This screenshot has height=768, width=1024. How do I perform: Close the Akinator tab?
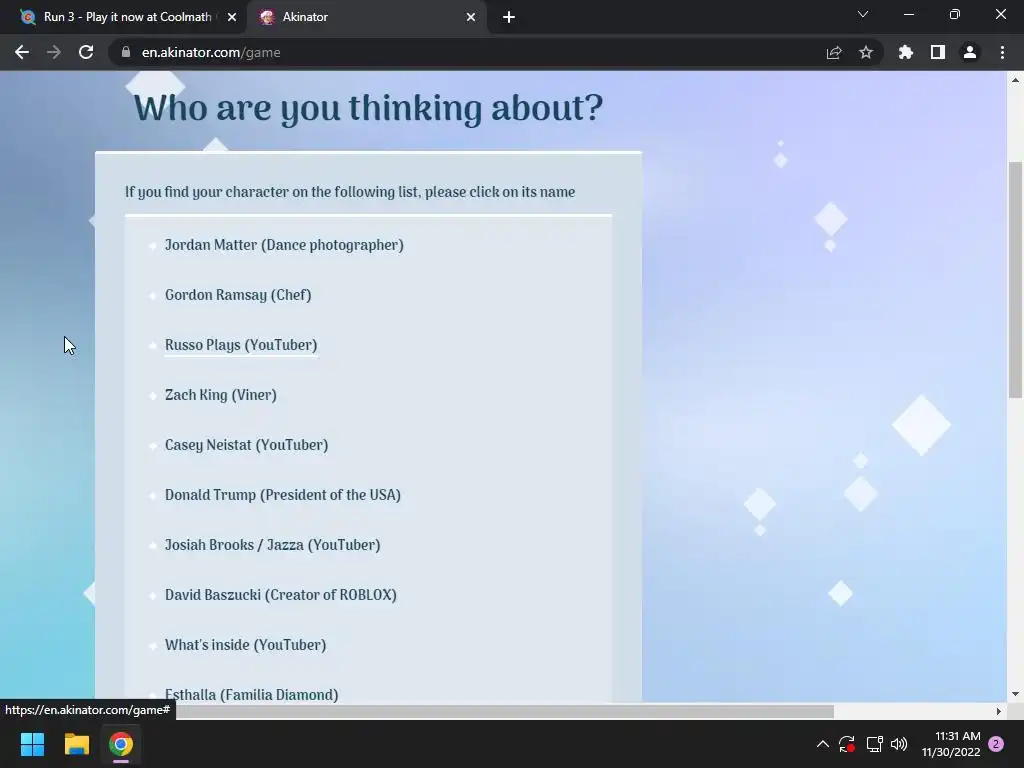pos(471,18)
